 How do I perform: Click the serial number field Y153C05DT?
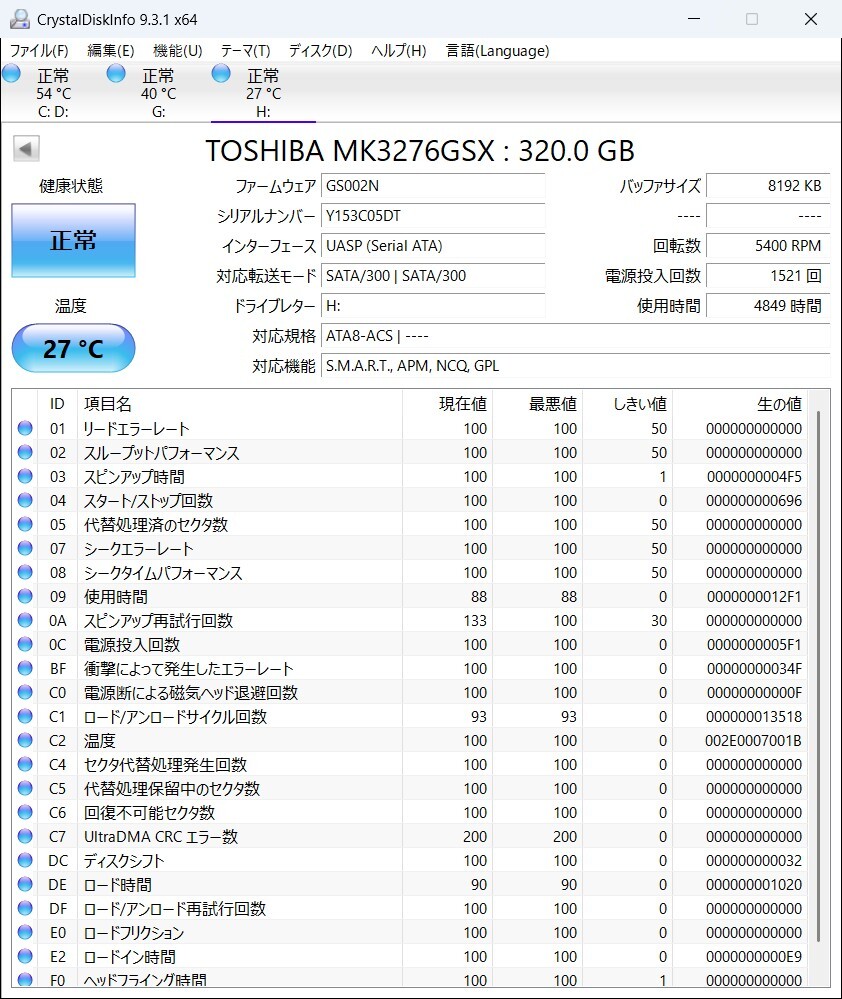[x=433, y=215]
